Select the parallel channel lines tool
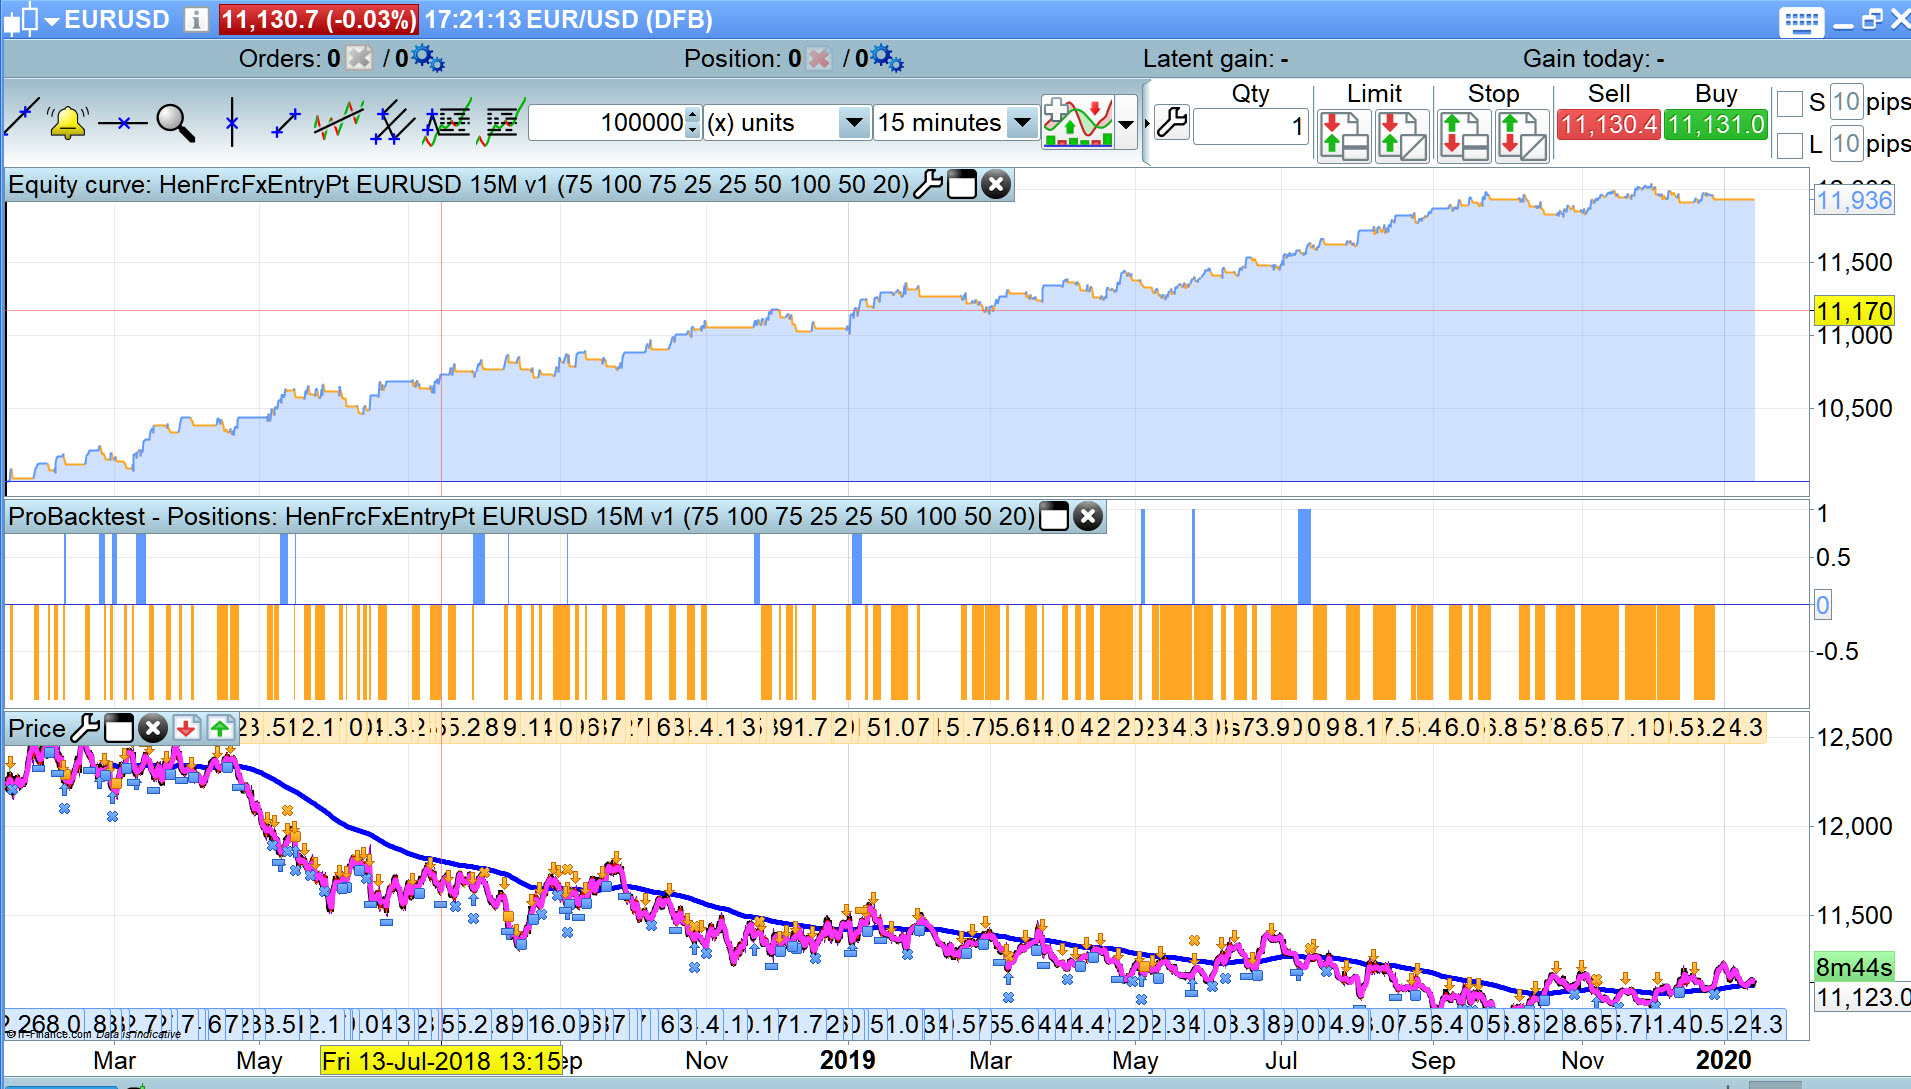The height and width of the screenshot is (1089, 1911). pyautogui.click(x=392, y=122)
